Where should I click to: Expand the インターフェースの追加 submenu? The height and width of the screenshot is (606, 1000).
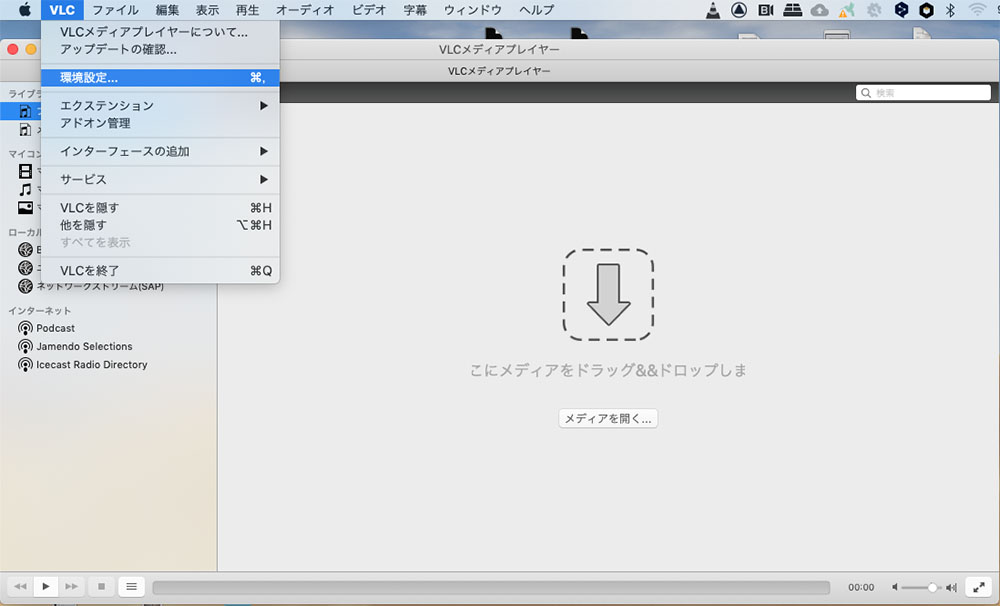point(160,151)
